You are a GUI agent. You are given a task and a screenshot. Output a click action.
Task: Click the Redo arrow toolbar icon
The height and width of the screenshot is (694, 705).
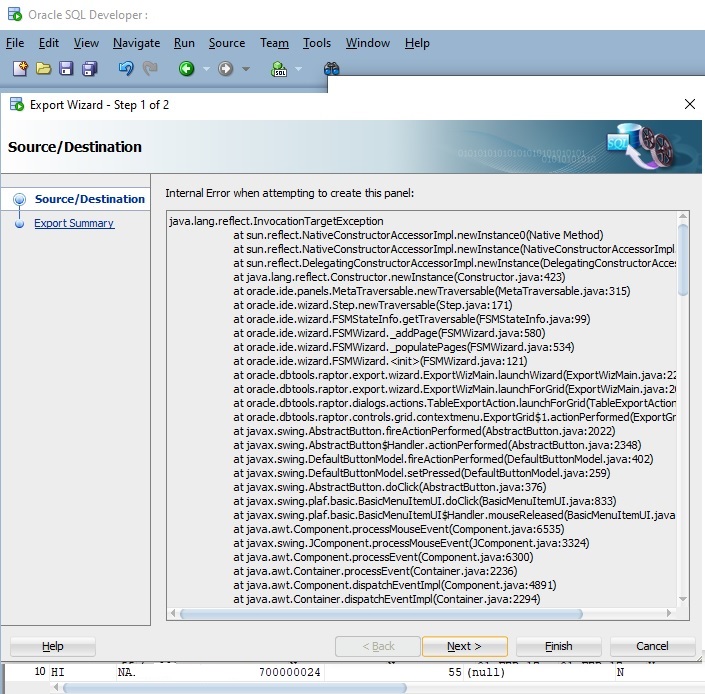click(x=150, y=69)
